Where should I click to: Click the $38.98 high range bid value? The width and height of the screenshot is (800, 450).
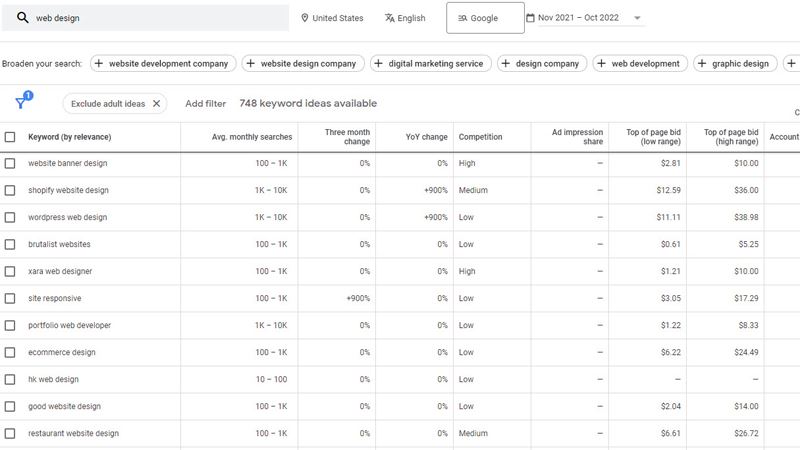coord(746,217)
